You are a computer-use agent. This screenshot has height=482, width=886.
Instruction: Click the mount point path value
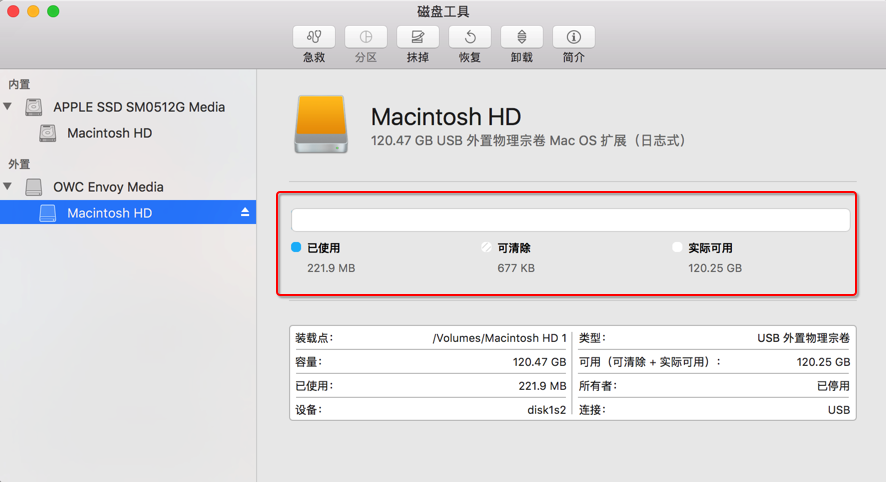[499, 338]
